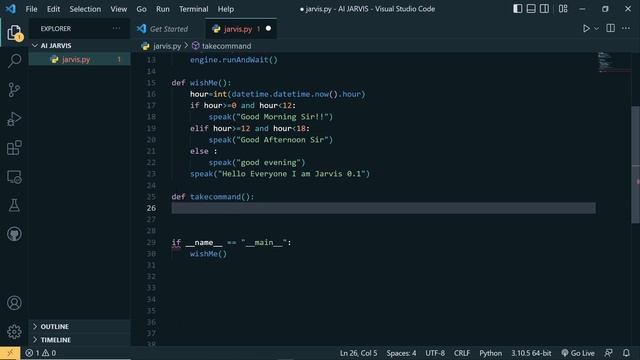Open the Explorer view in activity bar
The height and width of the screenshot is (360, 640).
(x=14, y=33)
